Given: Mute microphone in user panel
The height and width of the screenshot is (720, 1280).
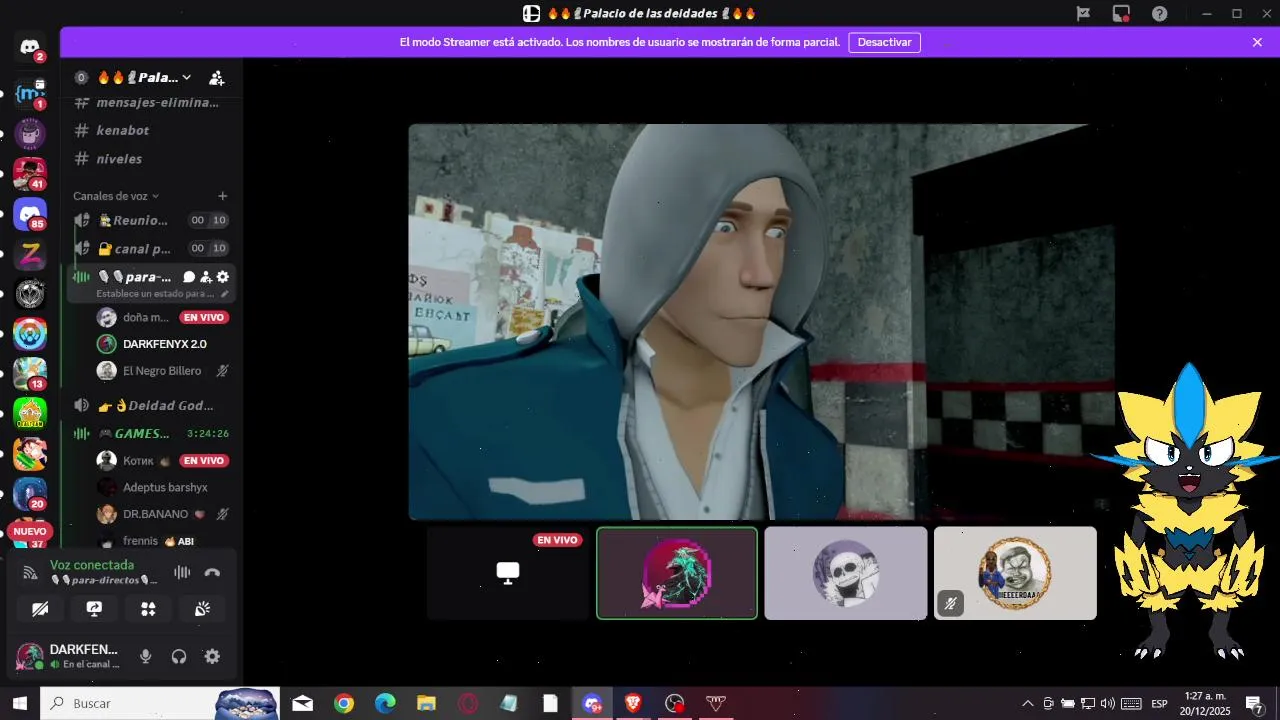Looking at the screenshot, I should tap(146, 657).
